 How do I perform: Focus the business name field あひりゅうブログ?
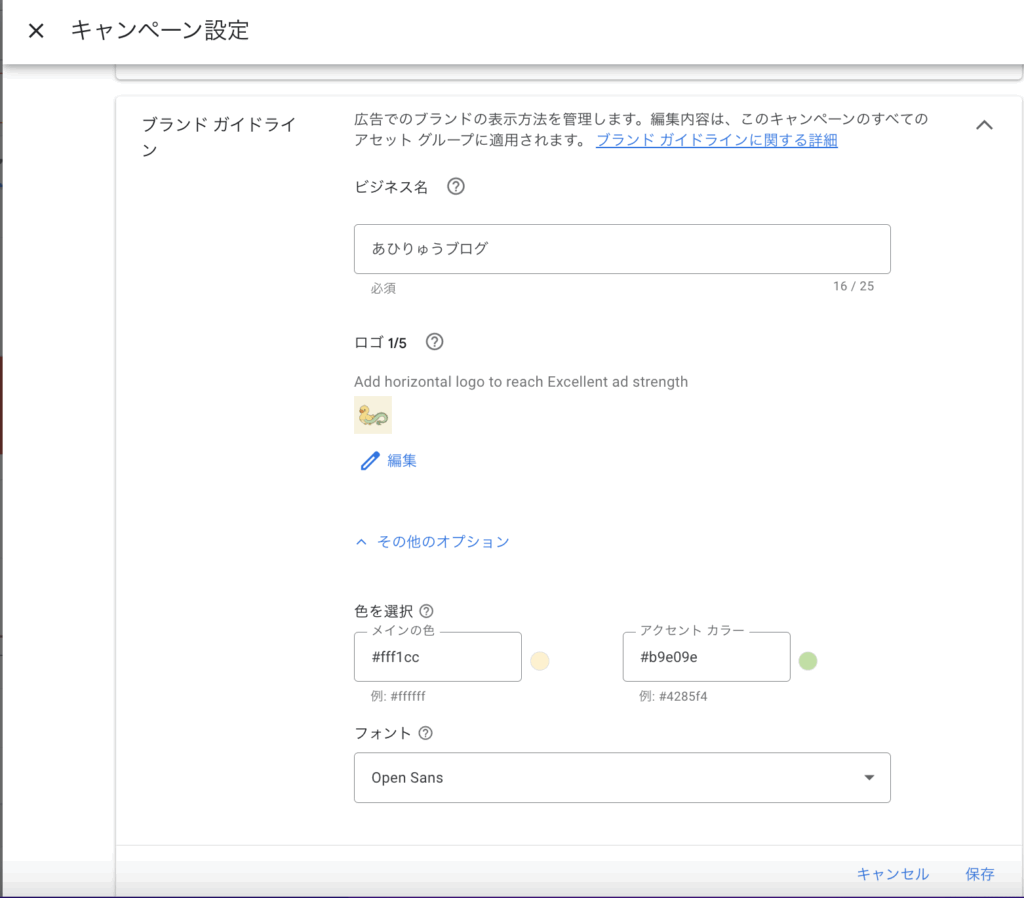coord(621,249)
